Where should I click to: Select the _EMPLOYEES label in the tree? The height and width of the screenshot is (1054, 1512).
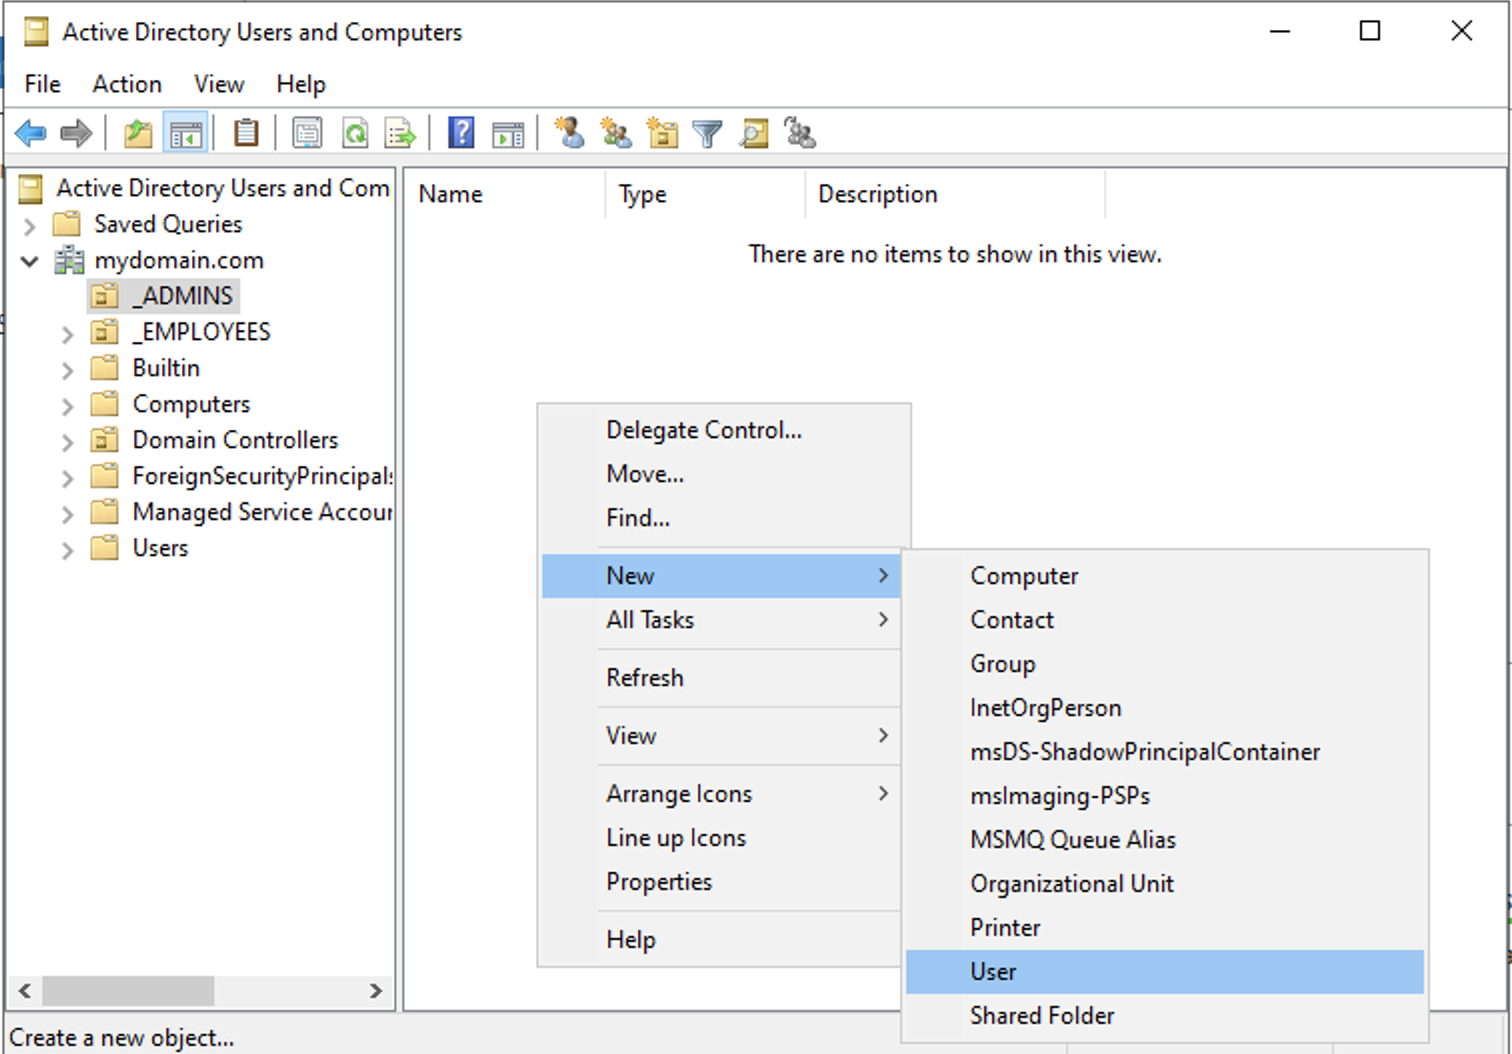pos(201,332)
